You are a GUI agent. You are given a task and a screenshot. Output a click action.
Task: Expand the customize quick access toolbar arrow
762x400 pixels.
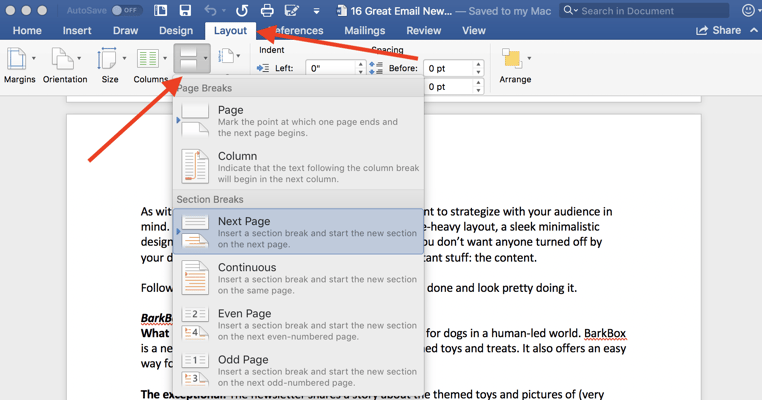coord(316,11)
